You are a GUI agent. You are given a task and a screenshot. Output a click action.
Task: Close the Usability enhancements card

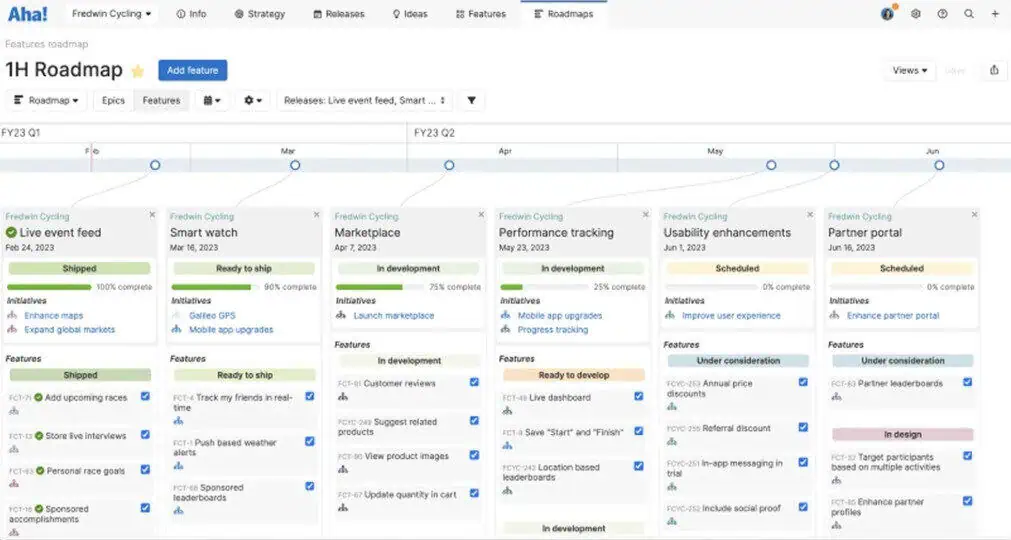pyautogui.click(x=810, y=215)
